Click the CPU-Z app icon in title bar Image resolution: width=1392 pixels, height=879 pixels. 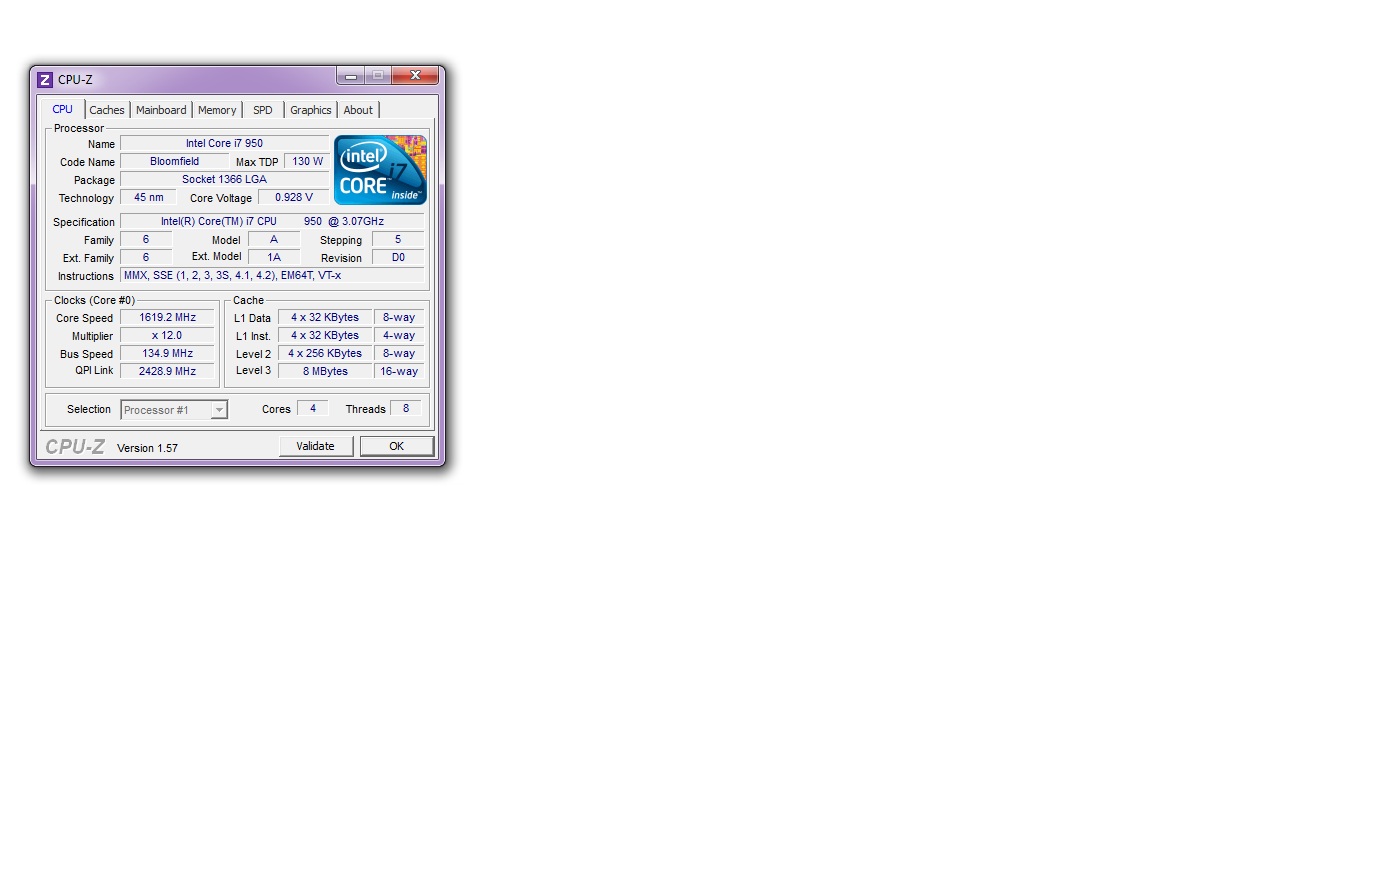pyautogui.click(x=45, y=80)
